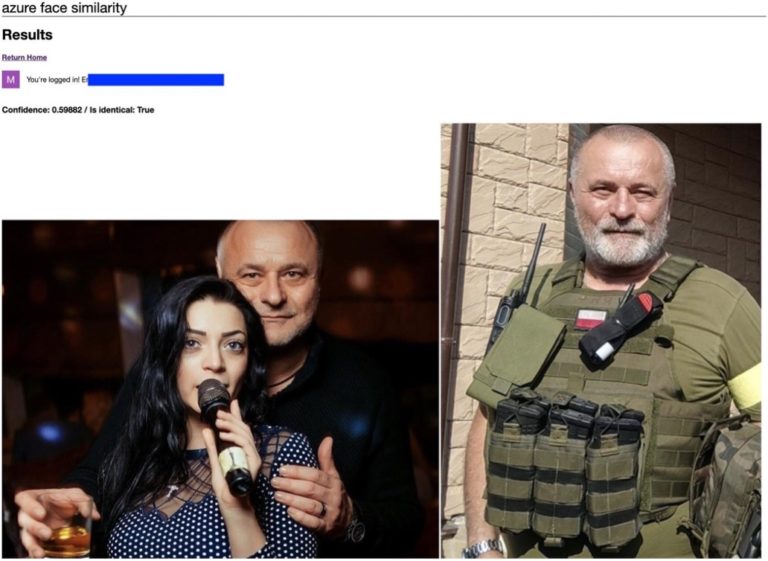Select the Results heading
The height and width of the screenshot is (561, 768).
pyautogui.click(x=27, y=35)
